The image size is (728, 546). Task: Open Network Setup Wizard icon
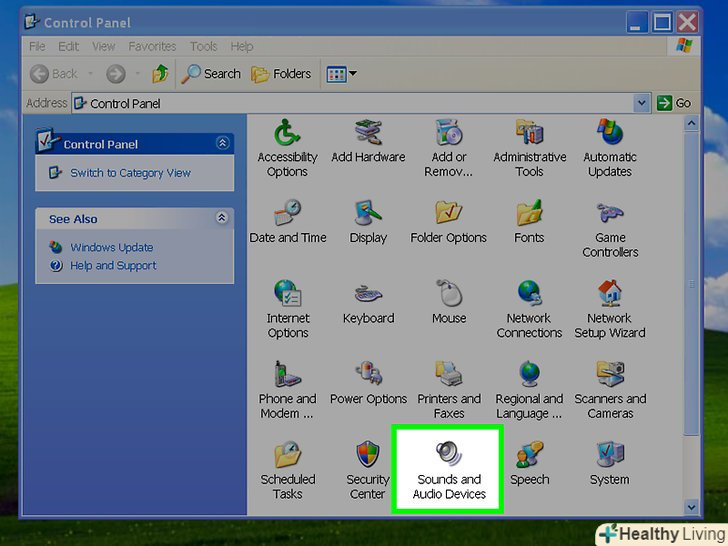point(610,310)
